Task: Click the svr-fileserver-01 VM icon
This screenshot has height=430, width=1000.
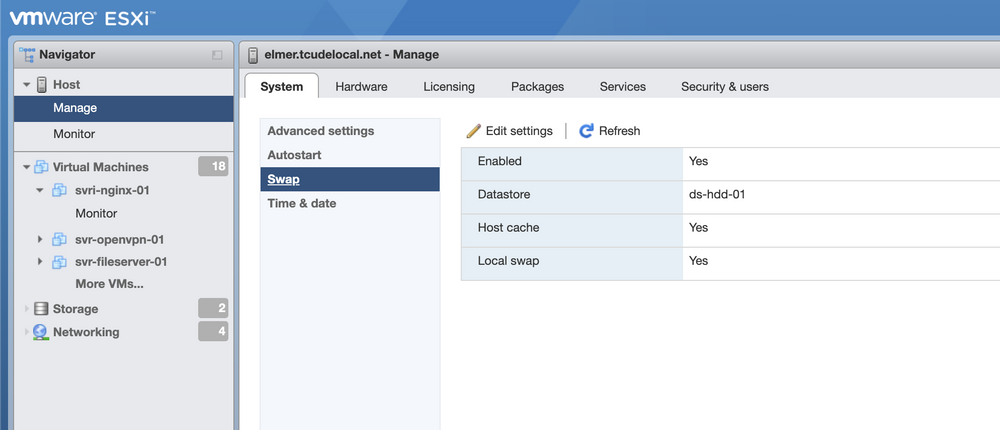Action: click(59, 262)
